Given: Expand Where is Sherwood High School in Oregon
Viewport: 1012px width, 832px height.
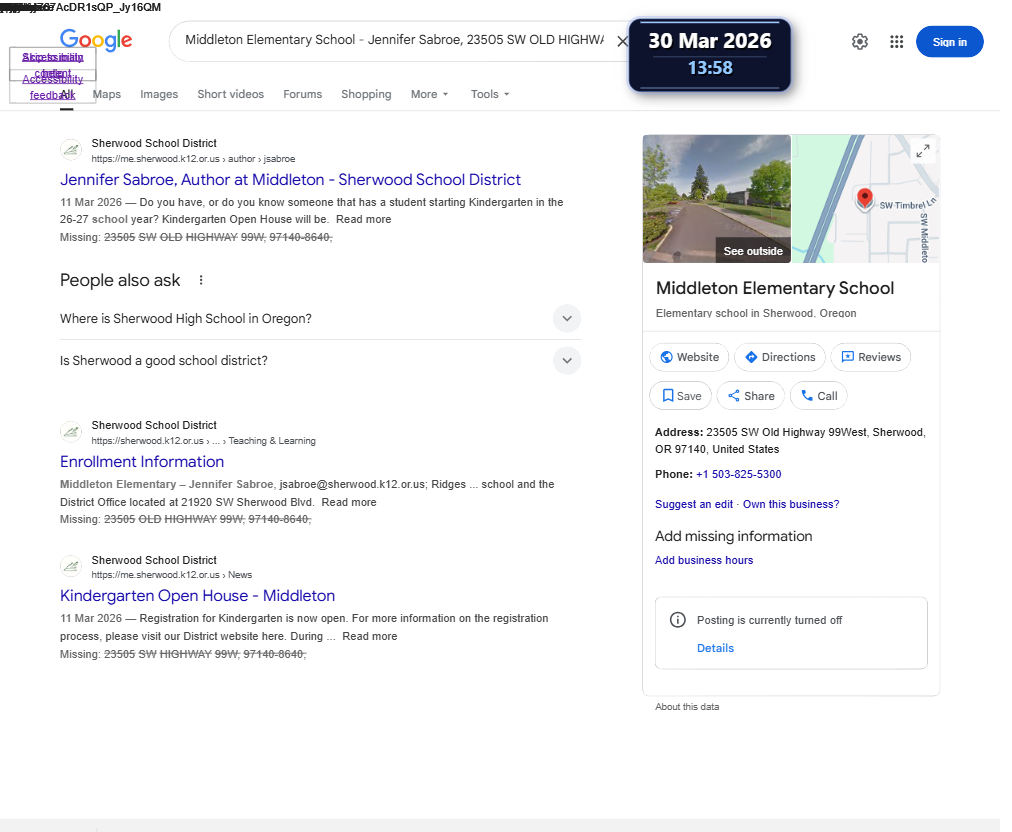Looking at the screenshot, I should point(320,319).
